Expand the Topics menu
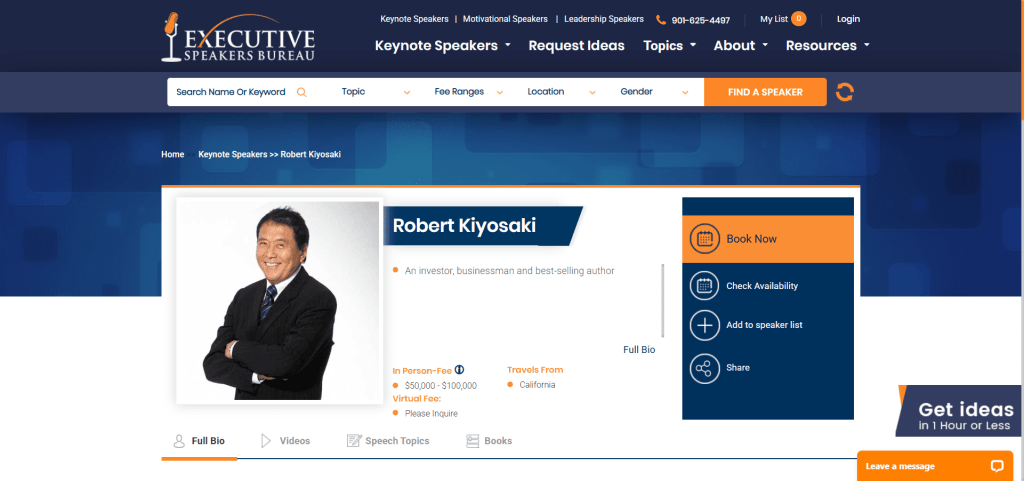 [x=669, y=46]
